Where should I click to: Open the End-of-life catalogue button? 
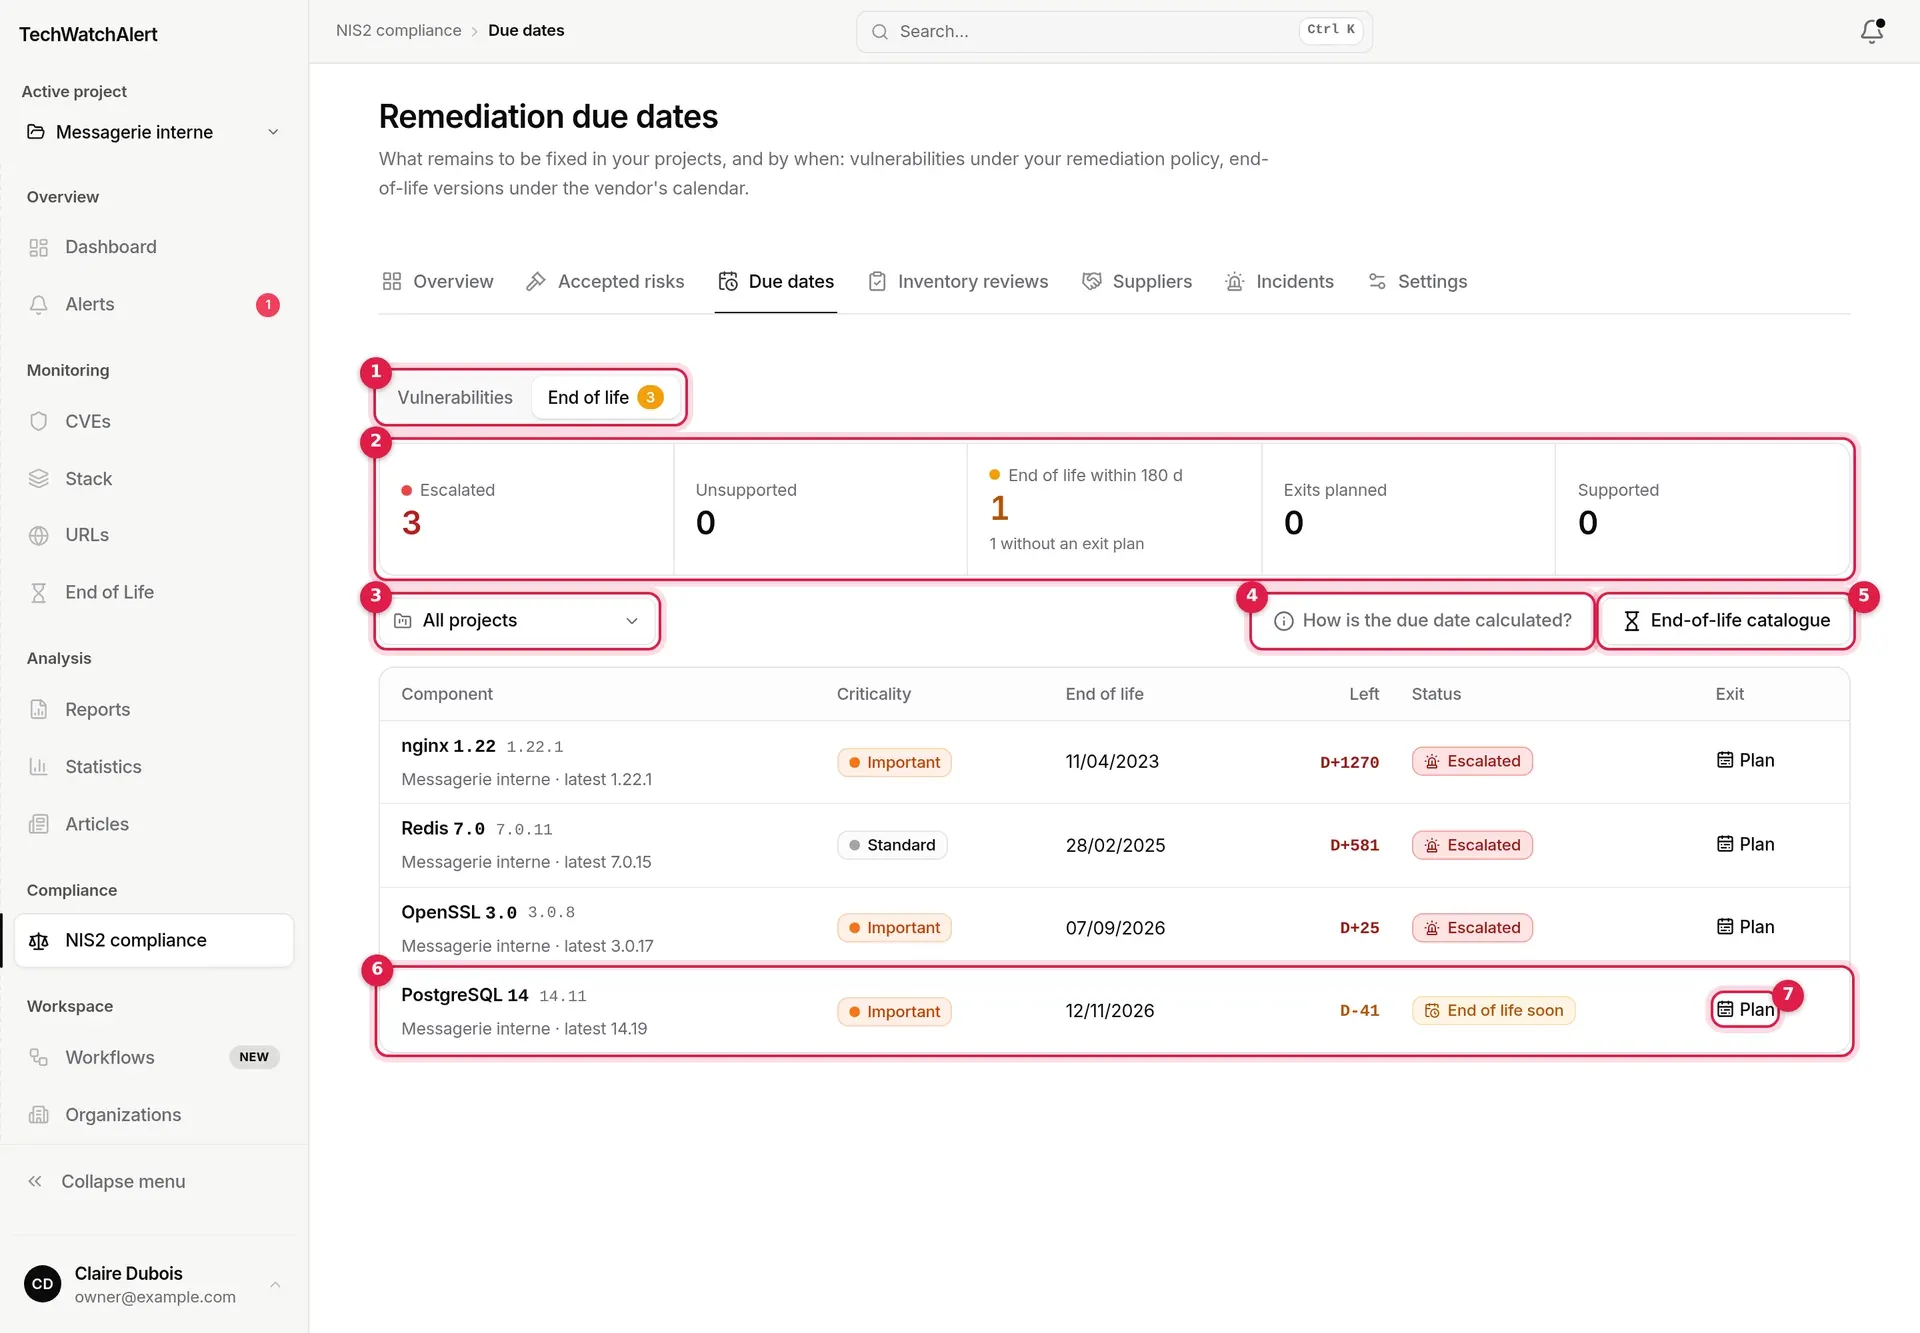tap(1726, 620)
